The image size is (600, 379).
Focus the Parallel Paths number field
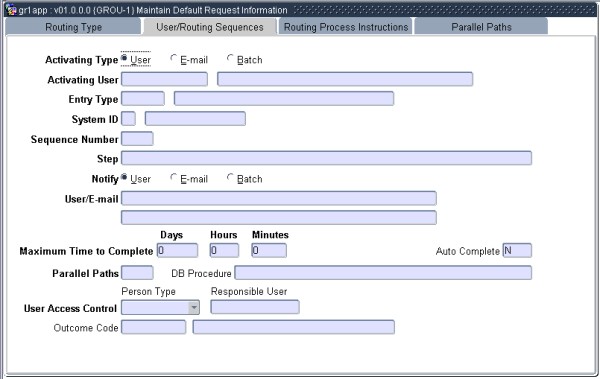tap(137, 273)
